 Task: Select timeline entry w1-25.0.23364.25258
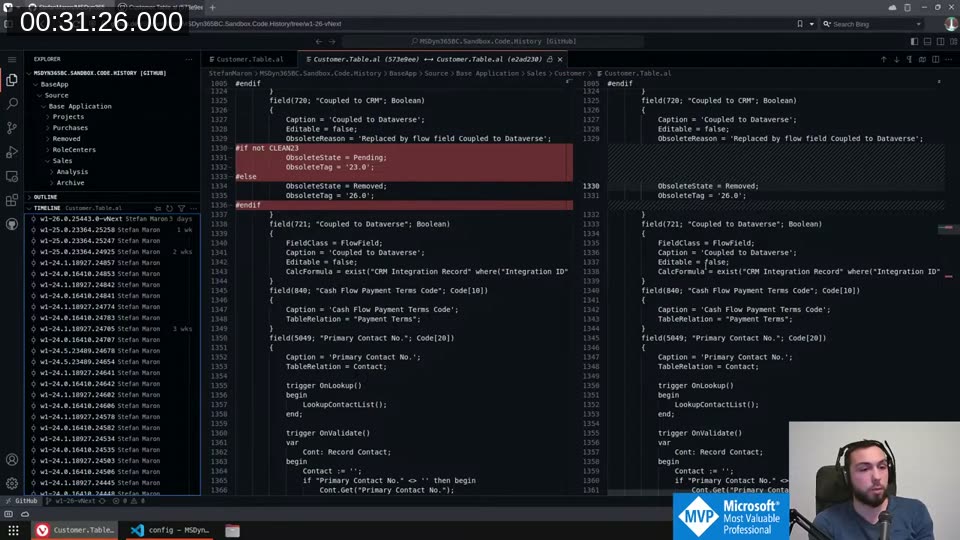[x=112, y=230]
